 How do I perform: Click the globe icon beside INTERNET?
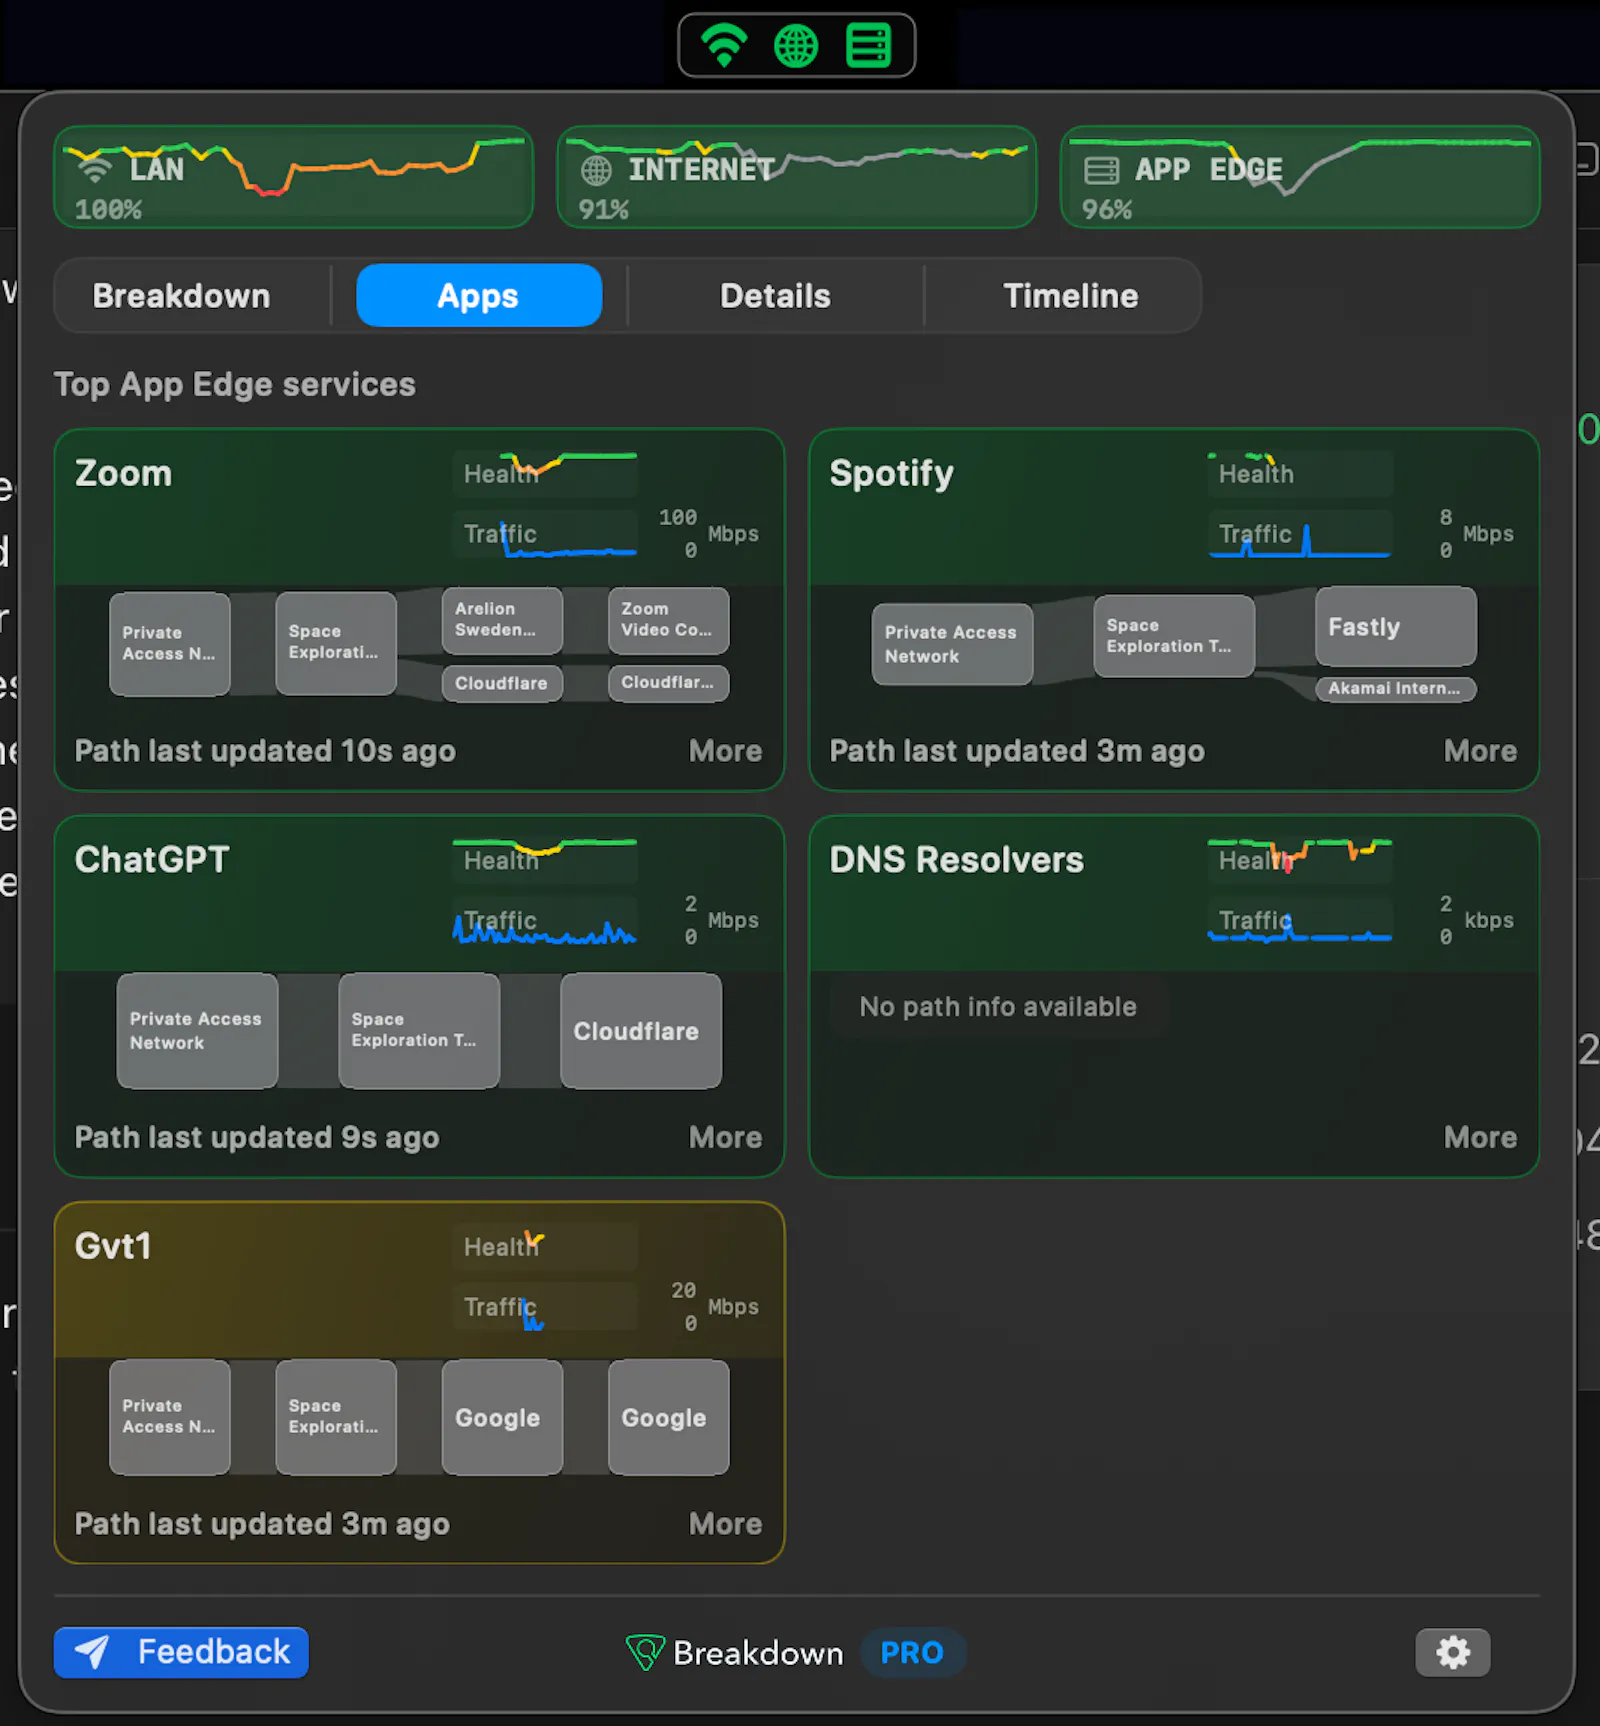596,170
